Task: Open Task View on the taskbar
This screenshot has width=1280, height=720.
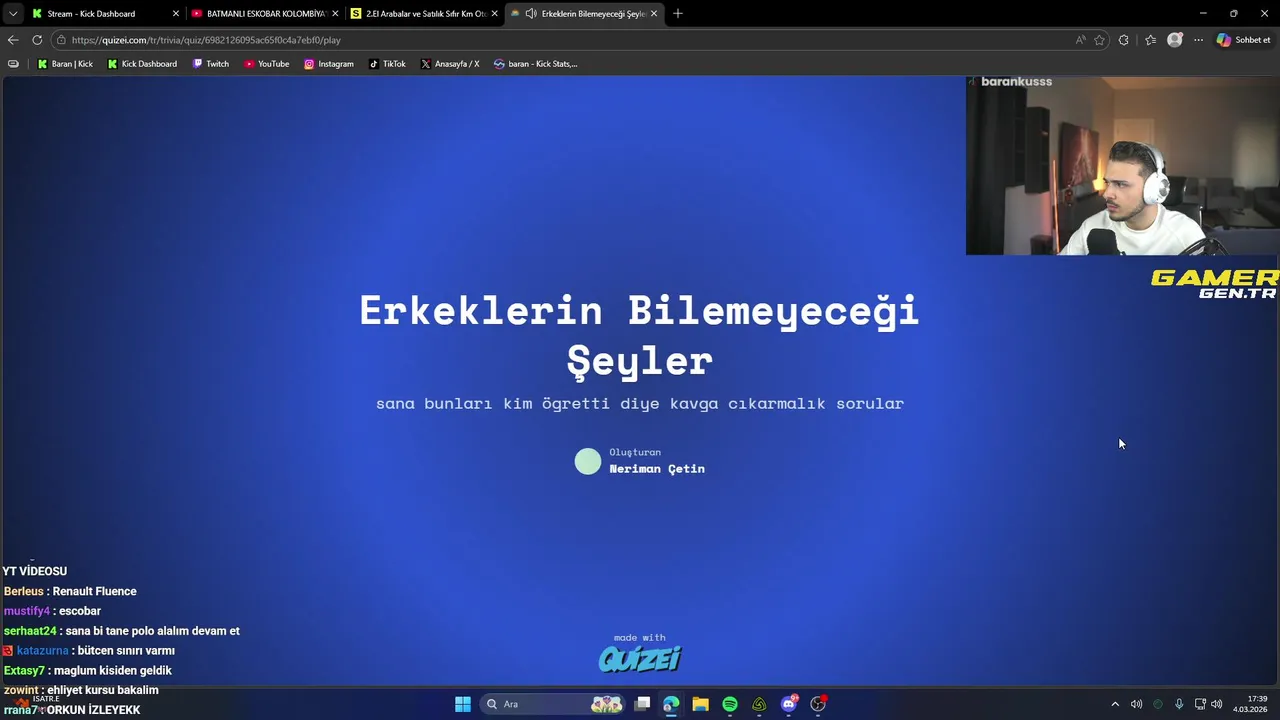Action: 642,704
